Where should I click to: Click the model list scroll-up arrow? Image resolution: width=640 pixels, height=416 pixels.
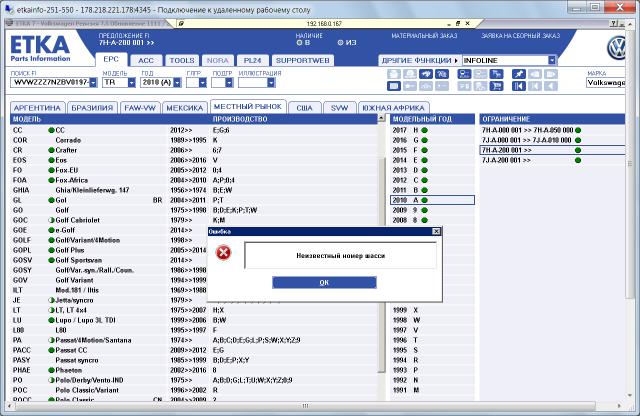(382, 118)
